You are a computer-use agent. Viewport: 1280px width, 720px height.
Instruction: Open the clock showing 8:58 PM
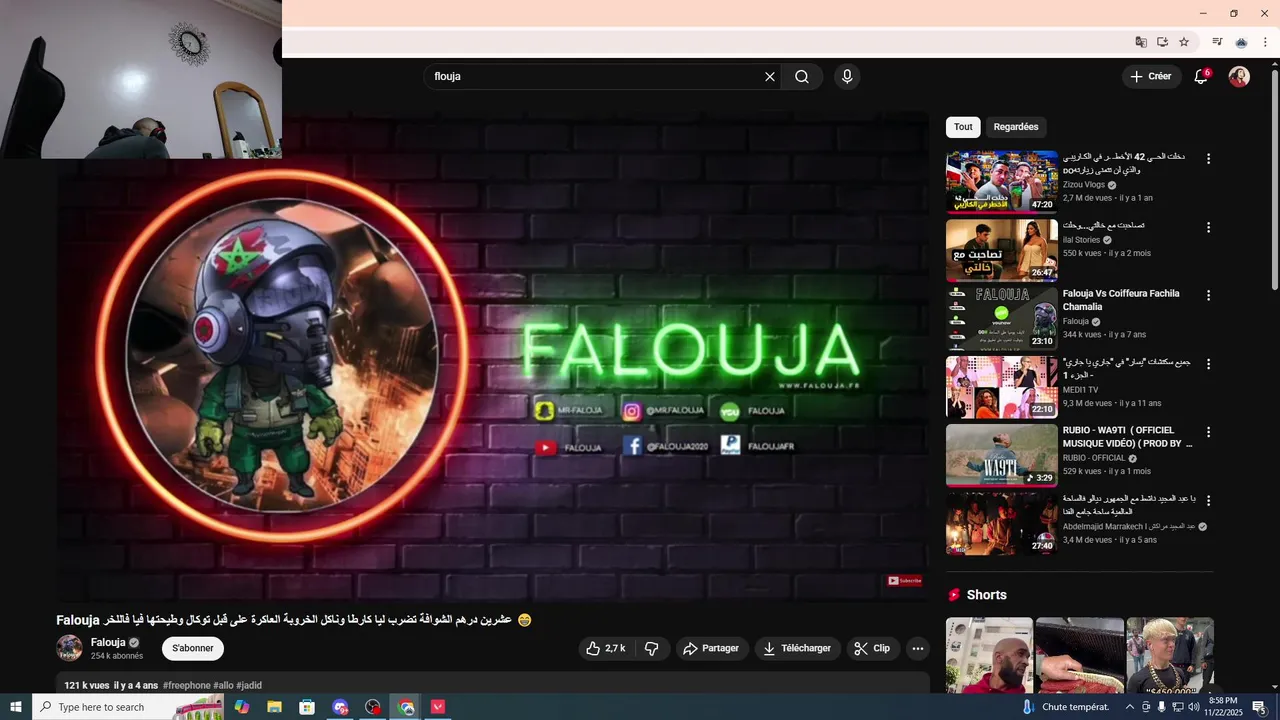[x=1223, y=707]
